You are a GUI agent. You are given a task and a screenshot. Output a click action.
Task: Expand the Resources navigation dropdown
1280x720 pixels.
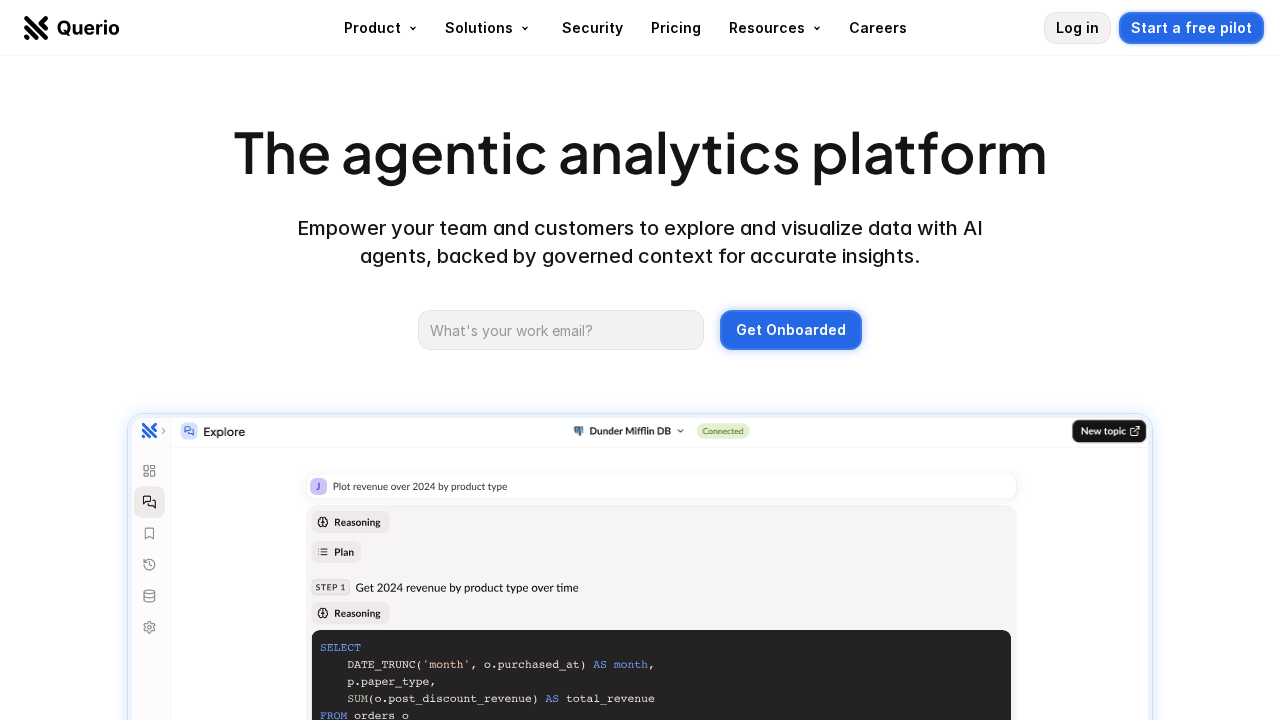[774, 28]
